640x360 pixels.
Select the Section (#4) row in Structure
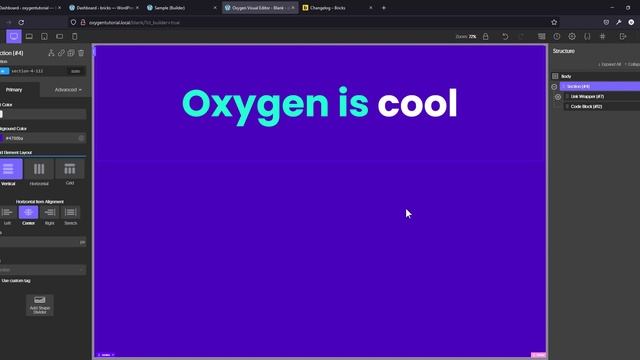click(600, 87)
